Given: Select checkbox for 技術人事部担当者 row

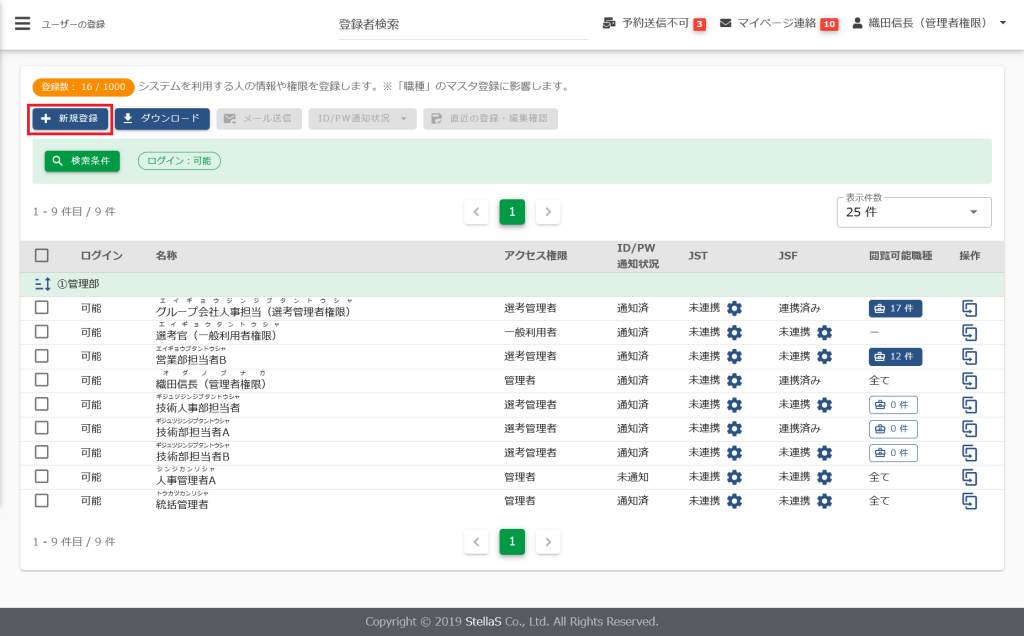Looking at the screenshot, I should click(x=42, y=404).
